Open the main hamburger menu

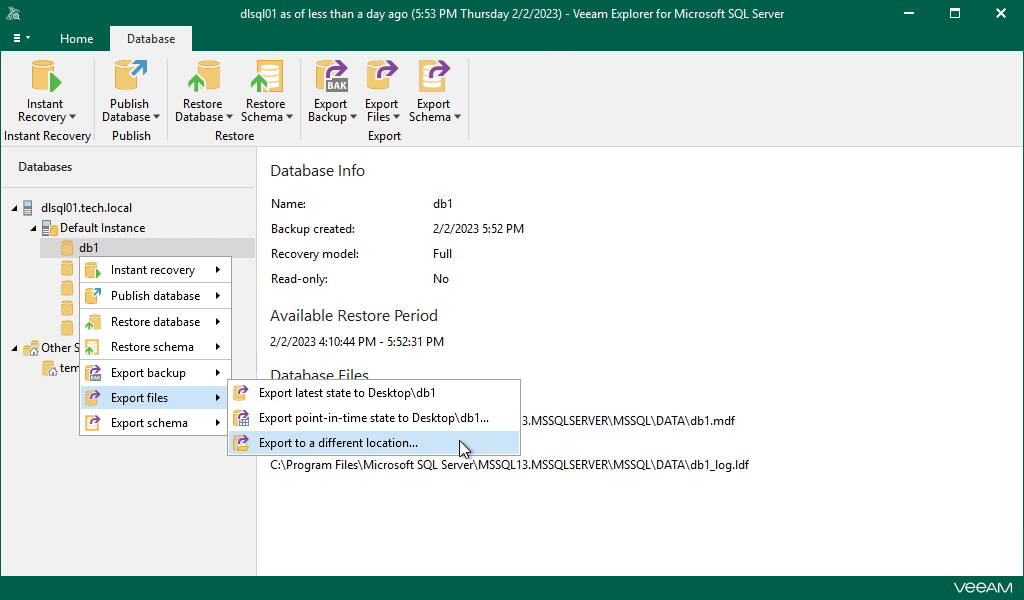pyautogui.click(x=21, y=39)
